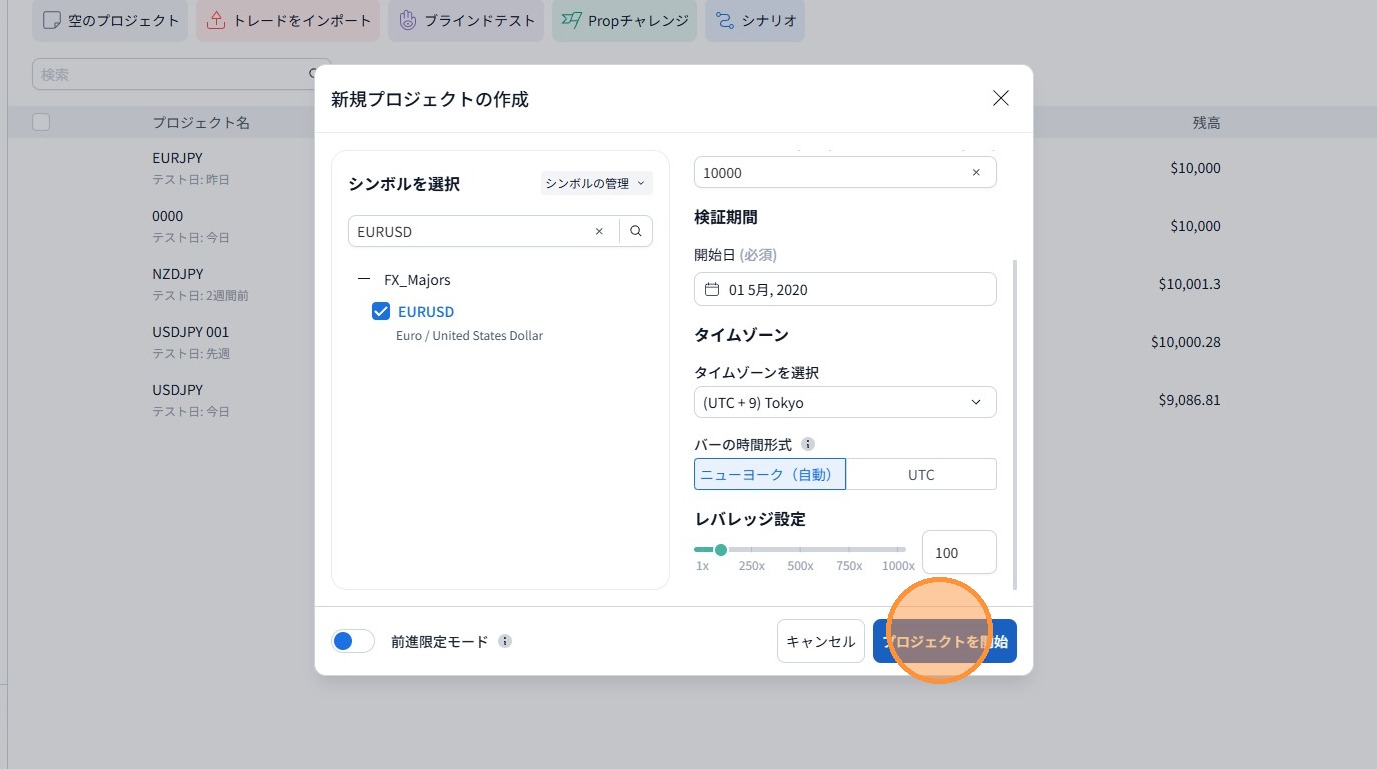Screen dimensions: 1377x769
Task: Show info for 前進限定モード
Action: 505,641
